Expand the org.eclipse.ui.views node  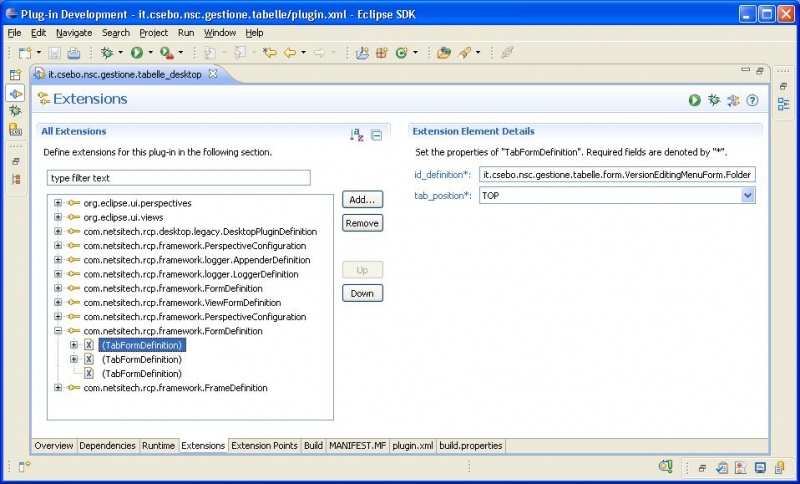click(x=58, y=217)
